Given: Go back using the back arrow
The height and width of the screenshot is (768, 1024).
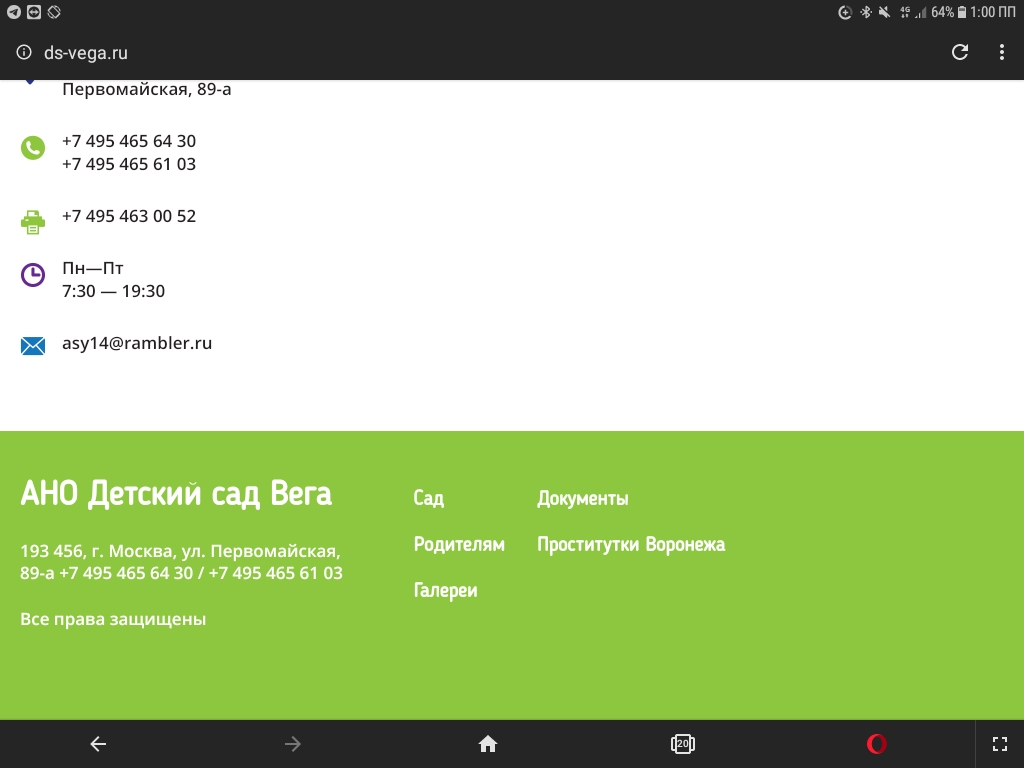Looking at the screenshot, I should [x=98, y=744].
